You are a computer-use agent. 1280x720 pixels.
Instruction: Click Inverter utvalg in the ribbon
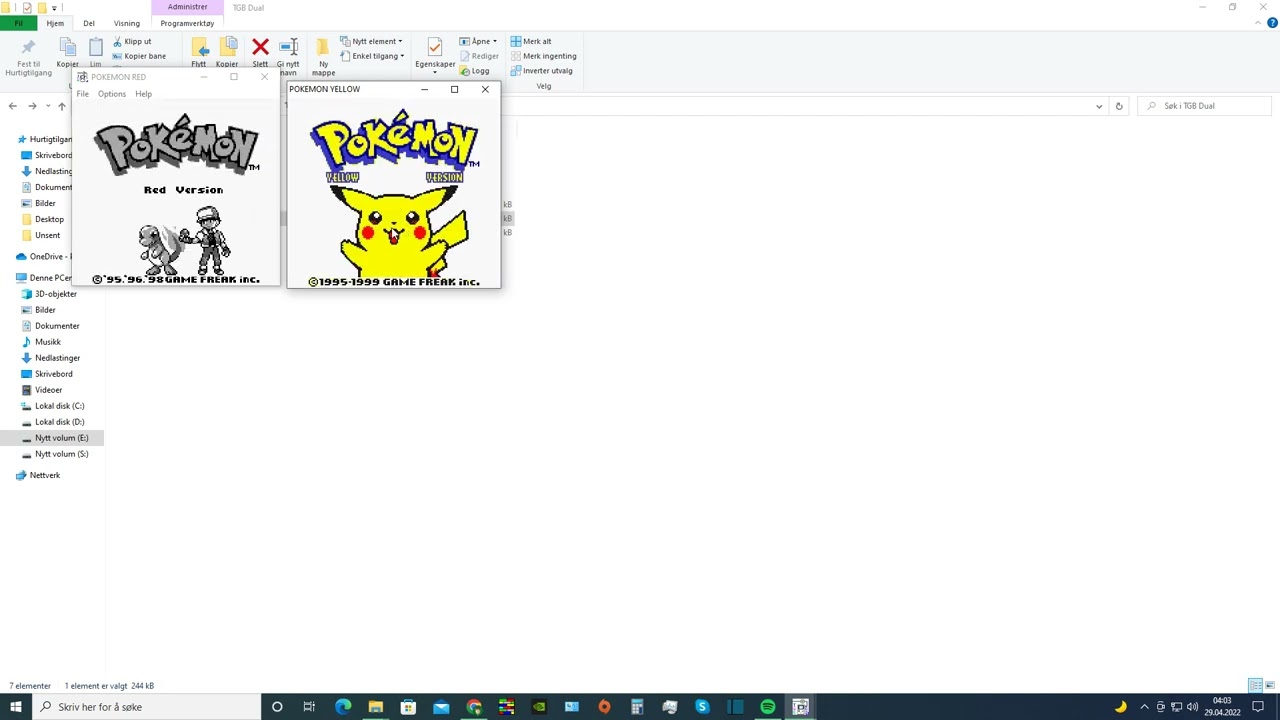(x=541, y=71)
